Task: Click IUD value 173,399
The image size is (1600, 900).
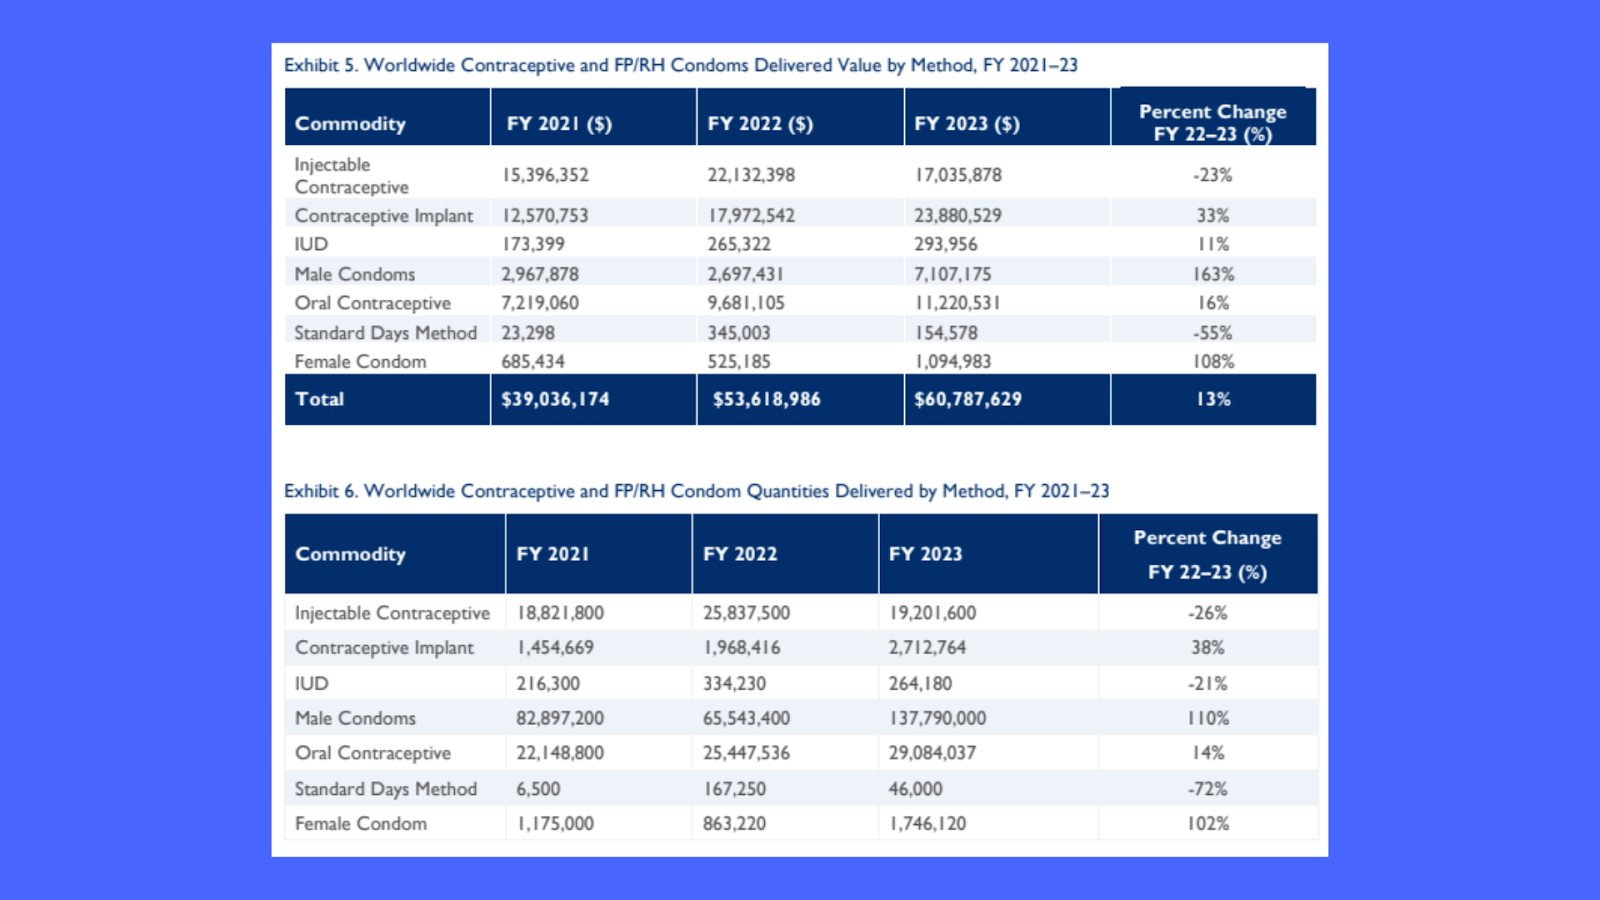Action: [533, 244]
